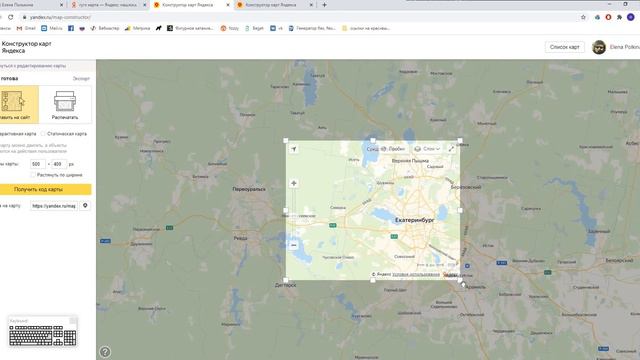Screen dimensions: 640x360
Task: Zoom out with the map minus button
Action: [293, 245]
